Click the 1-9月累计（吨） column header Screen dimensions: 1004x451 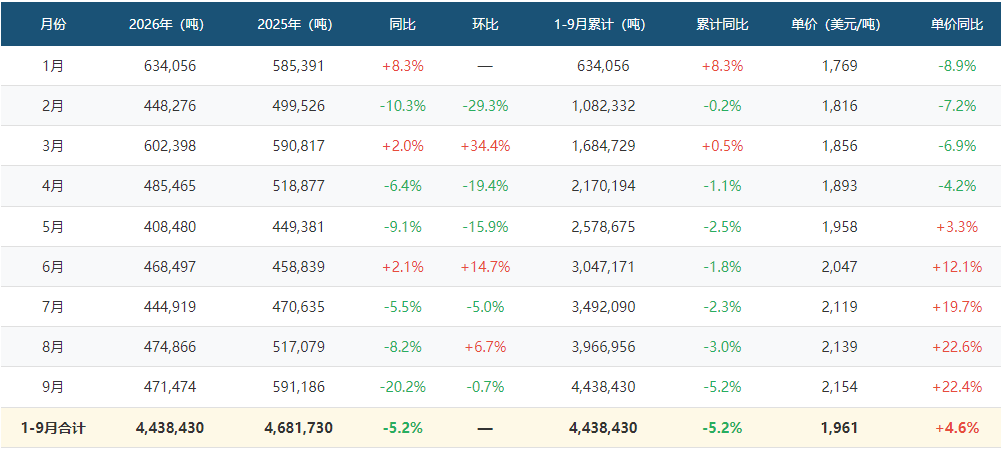pos(600,25)
